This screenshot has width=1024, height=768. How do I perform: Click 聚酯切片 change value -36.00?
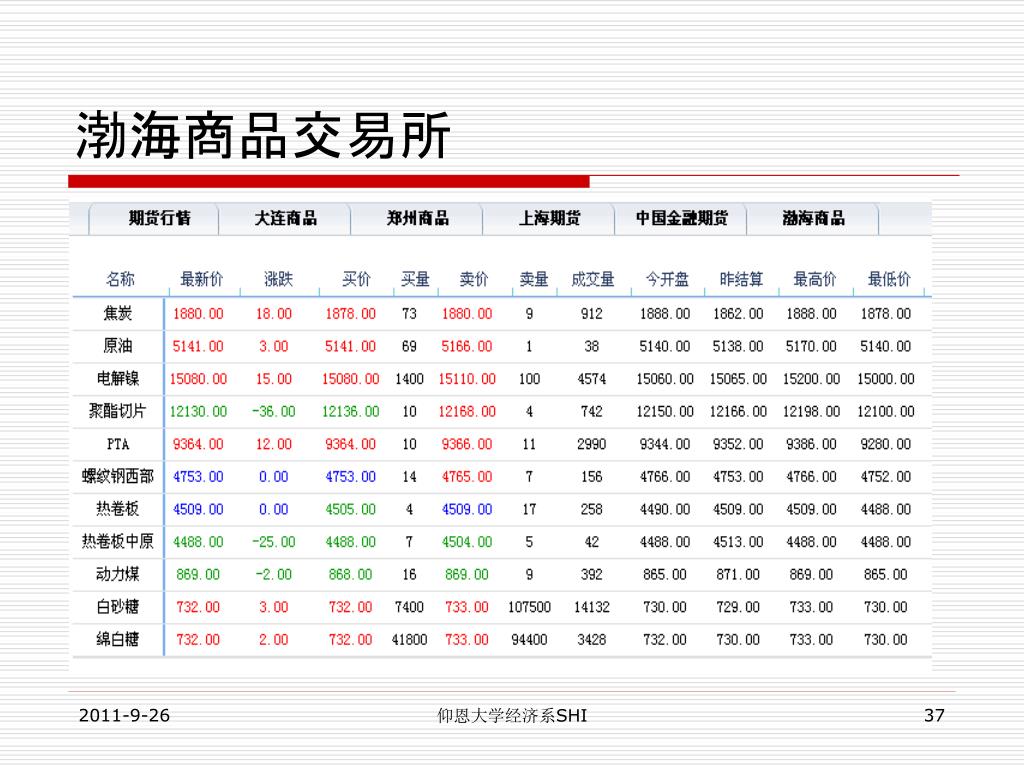[274, 412]
